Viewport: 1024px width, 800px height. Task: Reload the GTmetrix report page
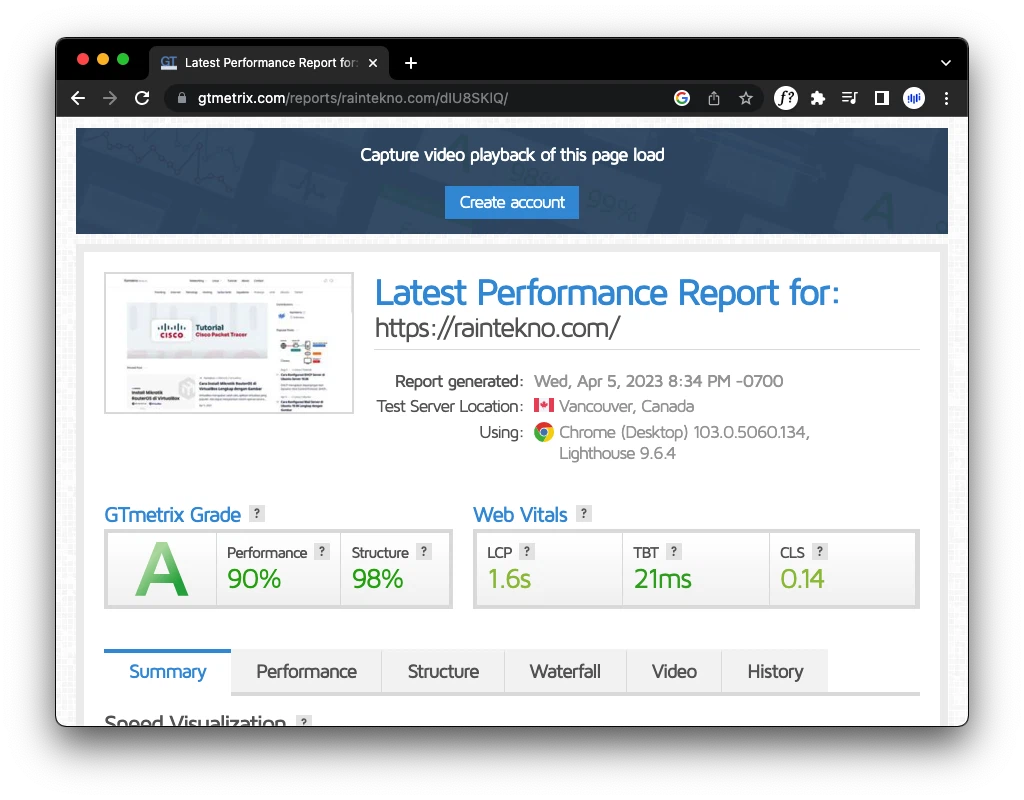click(x=142, y=98)
